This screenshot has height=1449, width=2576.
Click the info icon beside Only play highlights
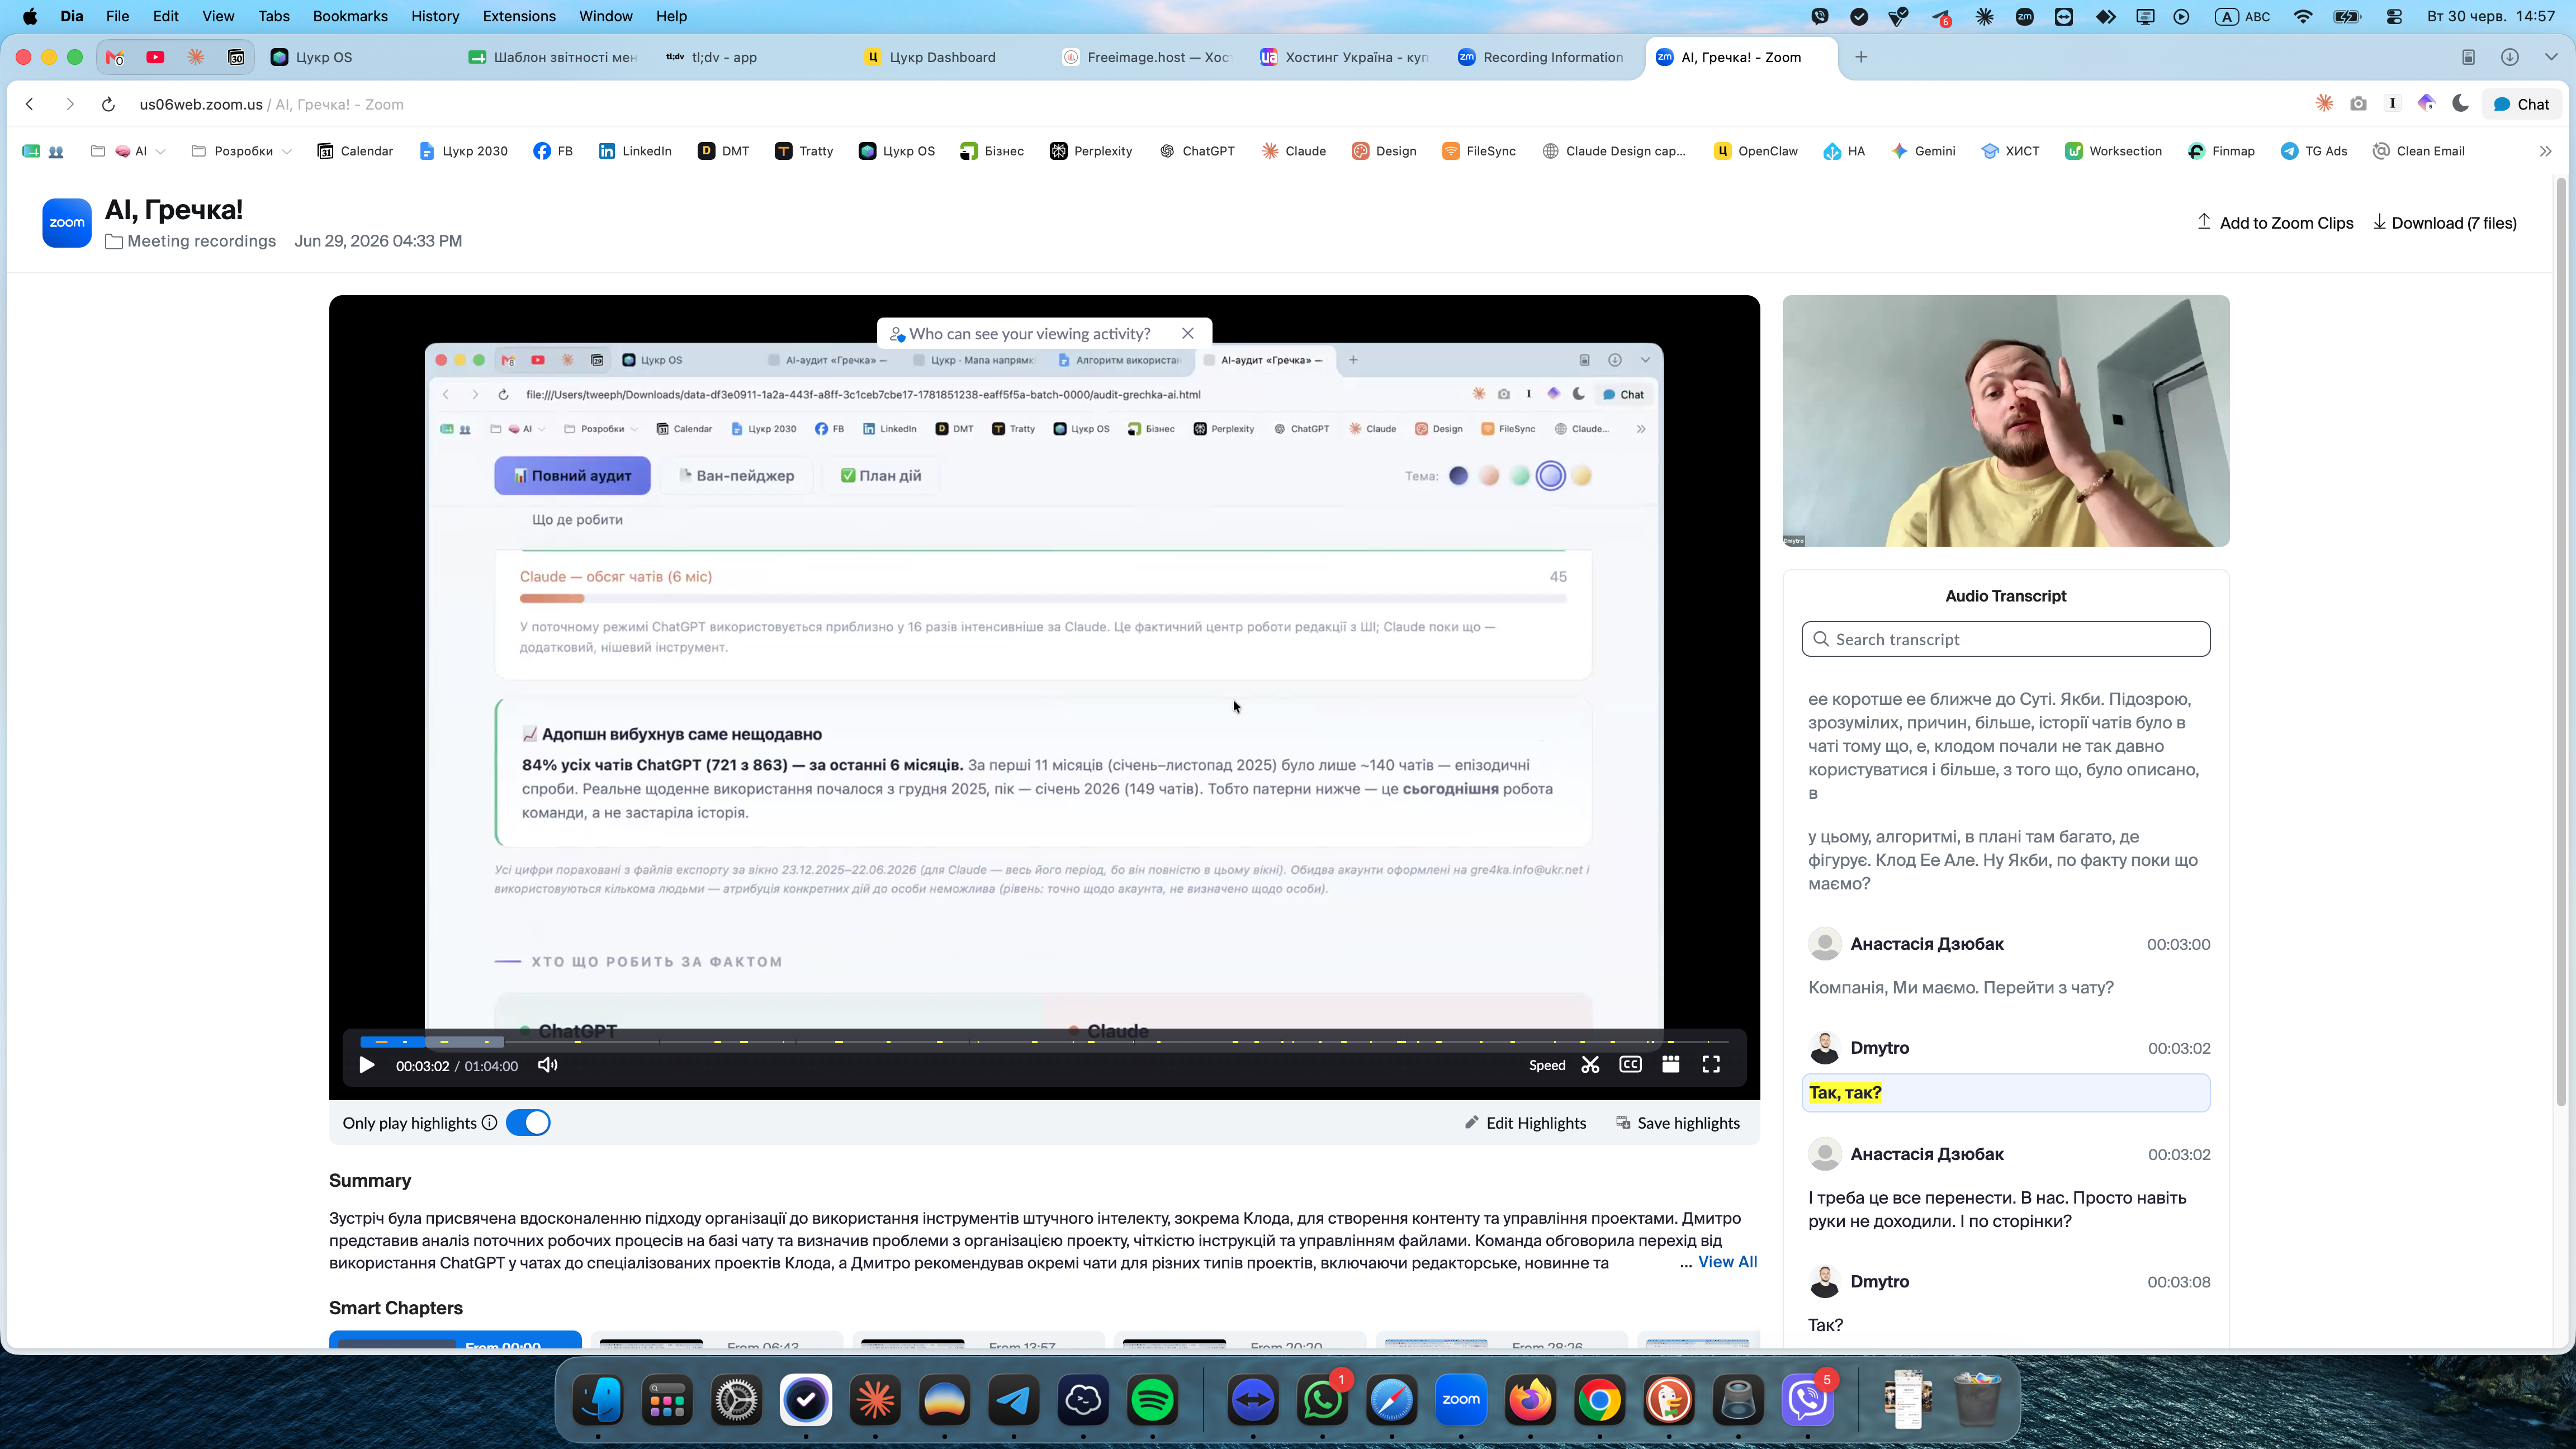(489, 1123)
